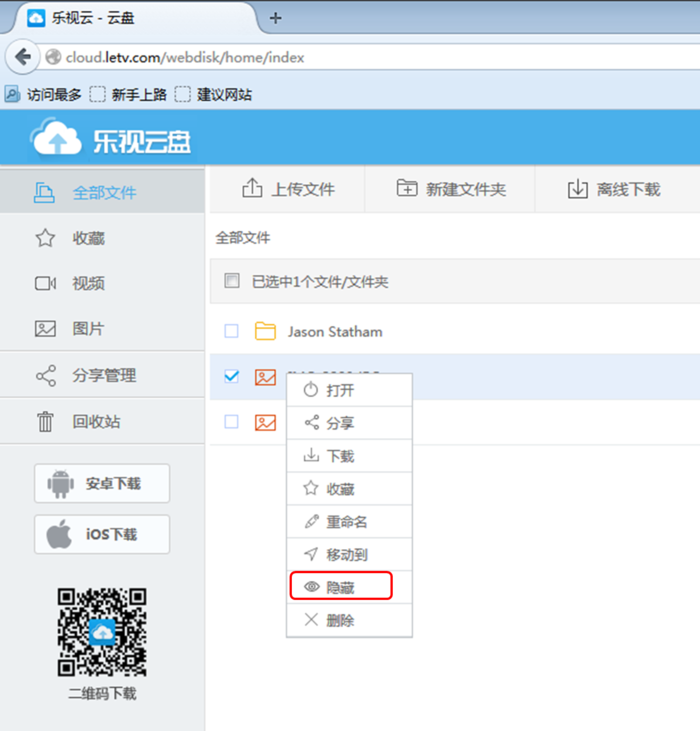Viewport: 700px width, 731px height.
Task: Click the picture icon beside 图片
Action: click(45, 328)
